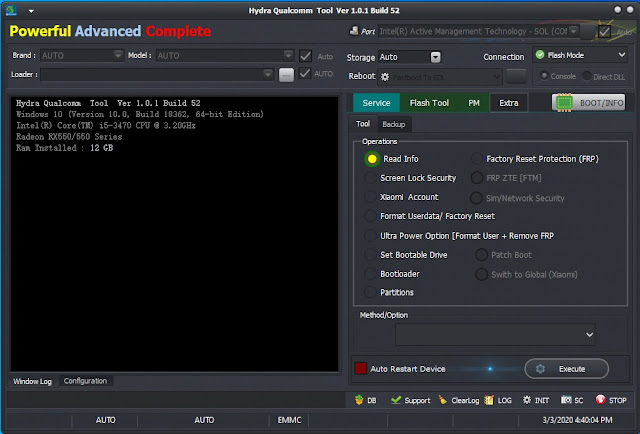Switch to the Service tab
The width and height of the screenshot is (640, 434).
tap(376, 103)
